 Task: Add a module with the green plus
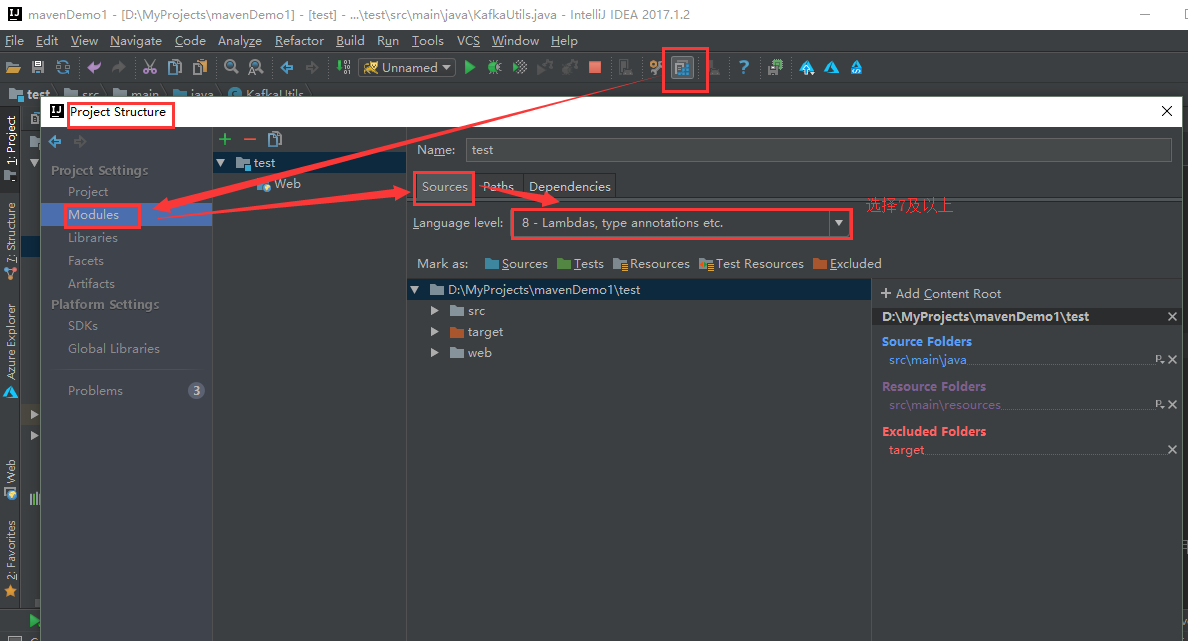click(225, 139)
